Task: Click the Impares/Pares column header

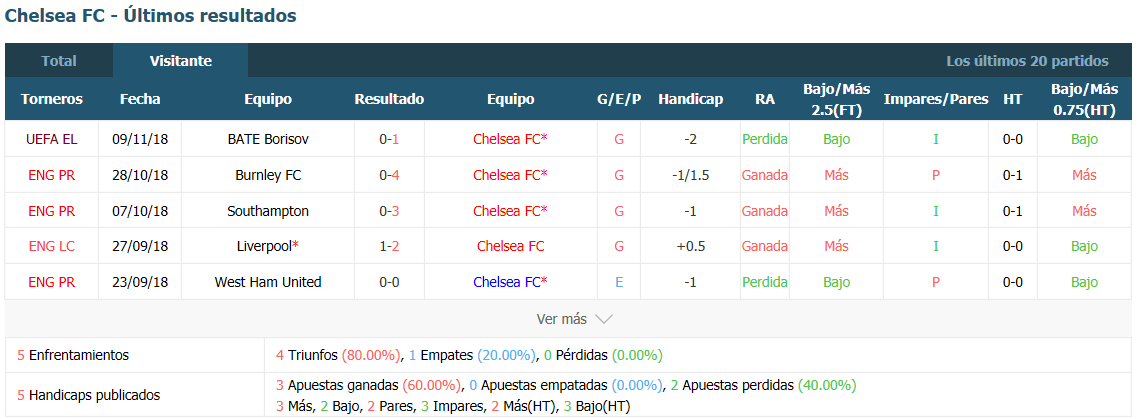Action: tap(936, 99)
